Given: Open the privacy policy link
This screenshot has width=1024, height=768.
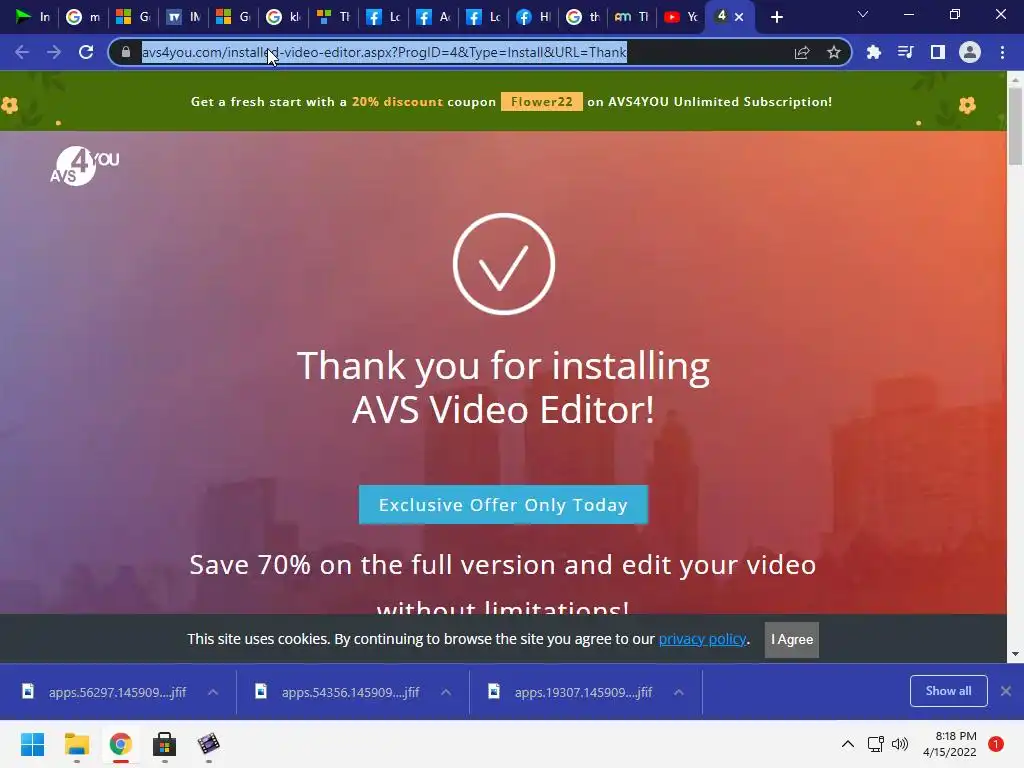Looking at the screenshot, I should tap(702, 639).
